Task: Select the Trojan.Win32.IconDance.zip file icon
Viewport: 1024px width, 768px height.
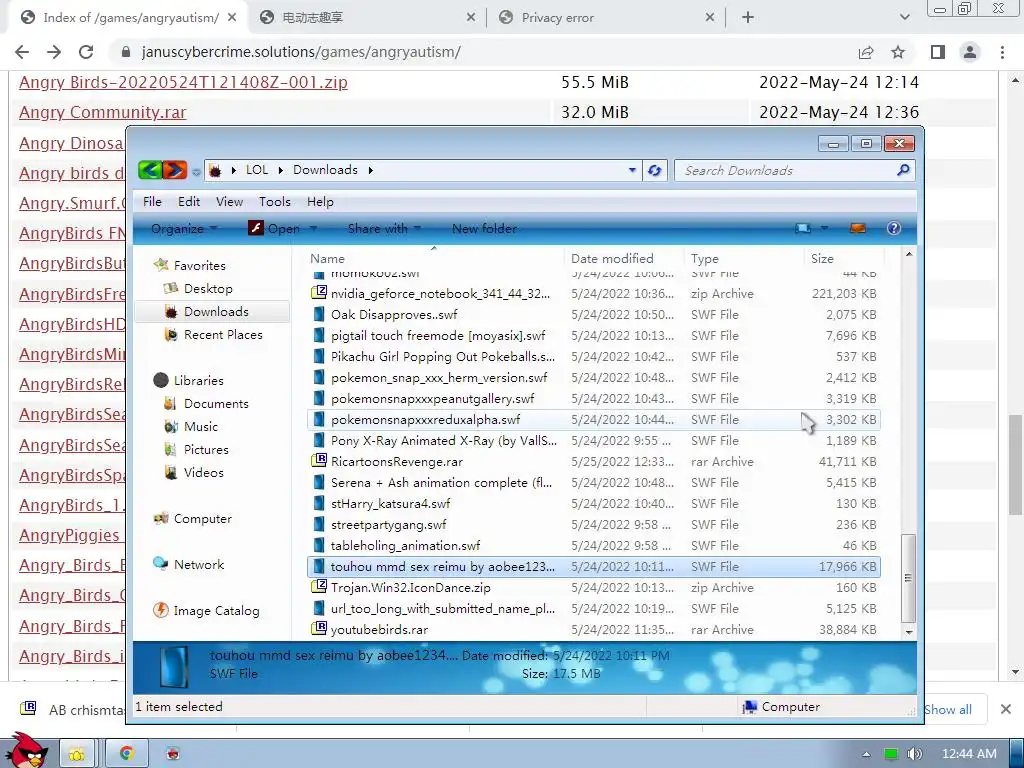Action: click(319, 587)
